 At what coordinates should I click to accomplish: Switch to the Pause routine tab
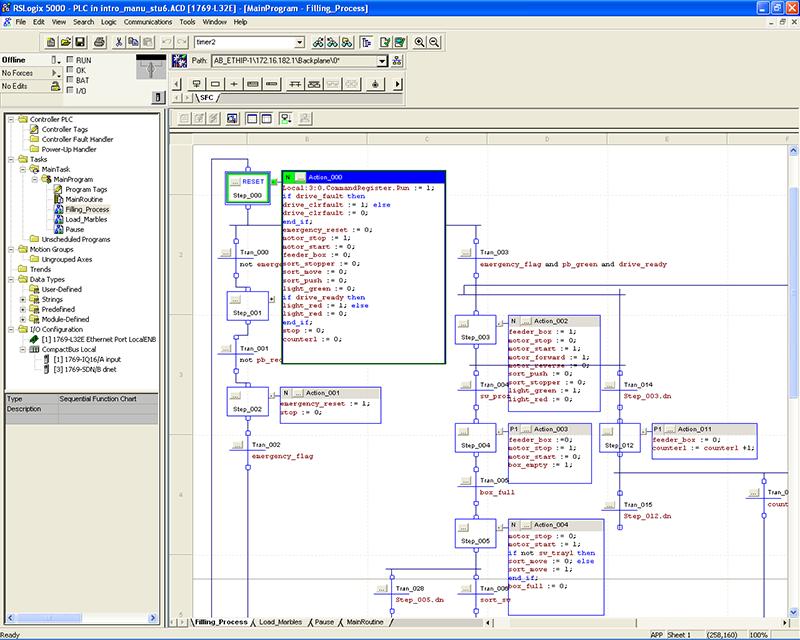(x=324, y=622)
